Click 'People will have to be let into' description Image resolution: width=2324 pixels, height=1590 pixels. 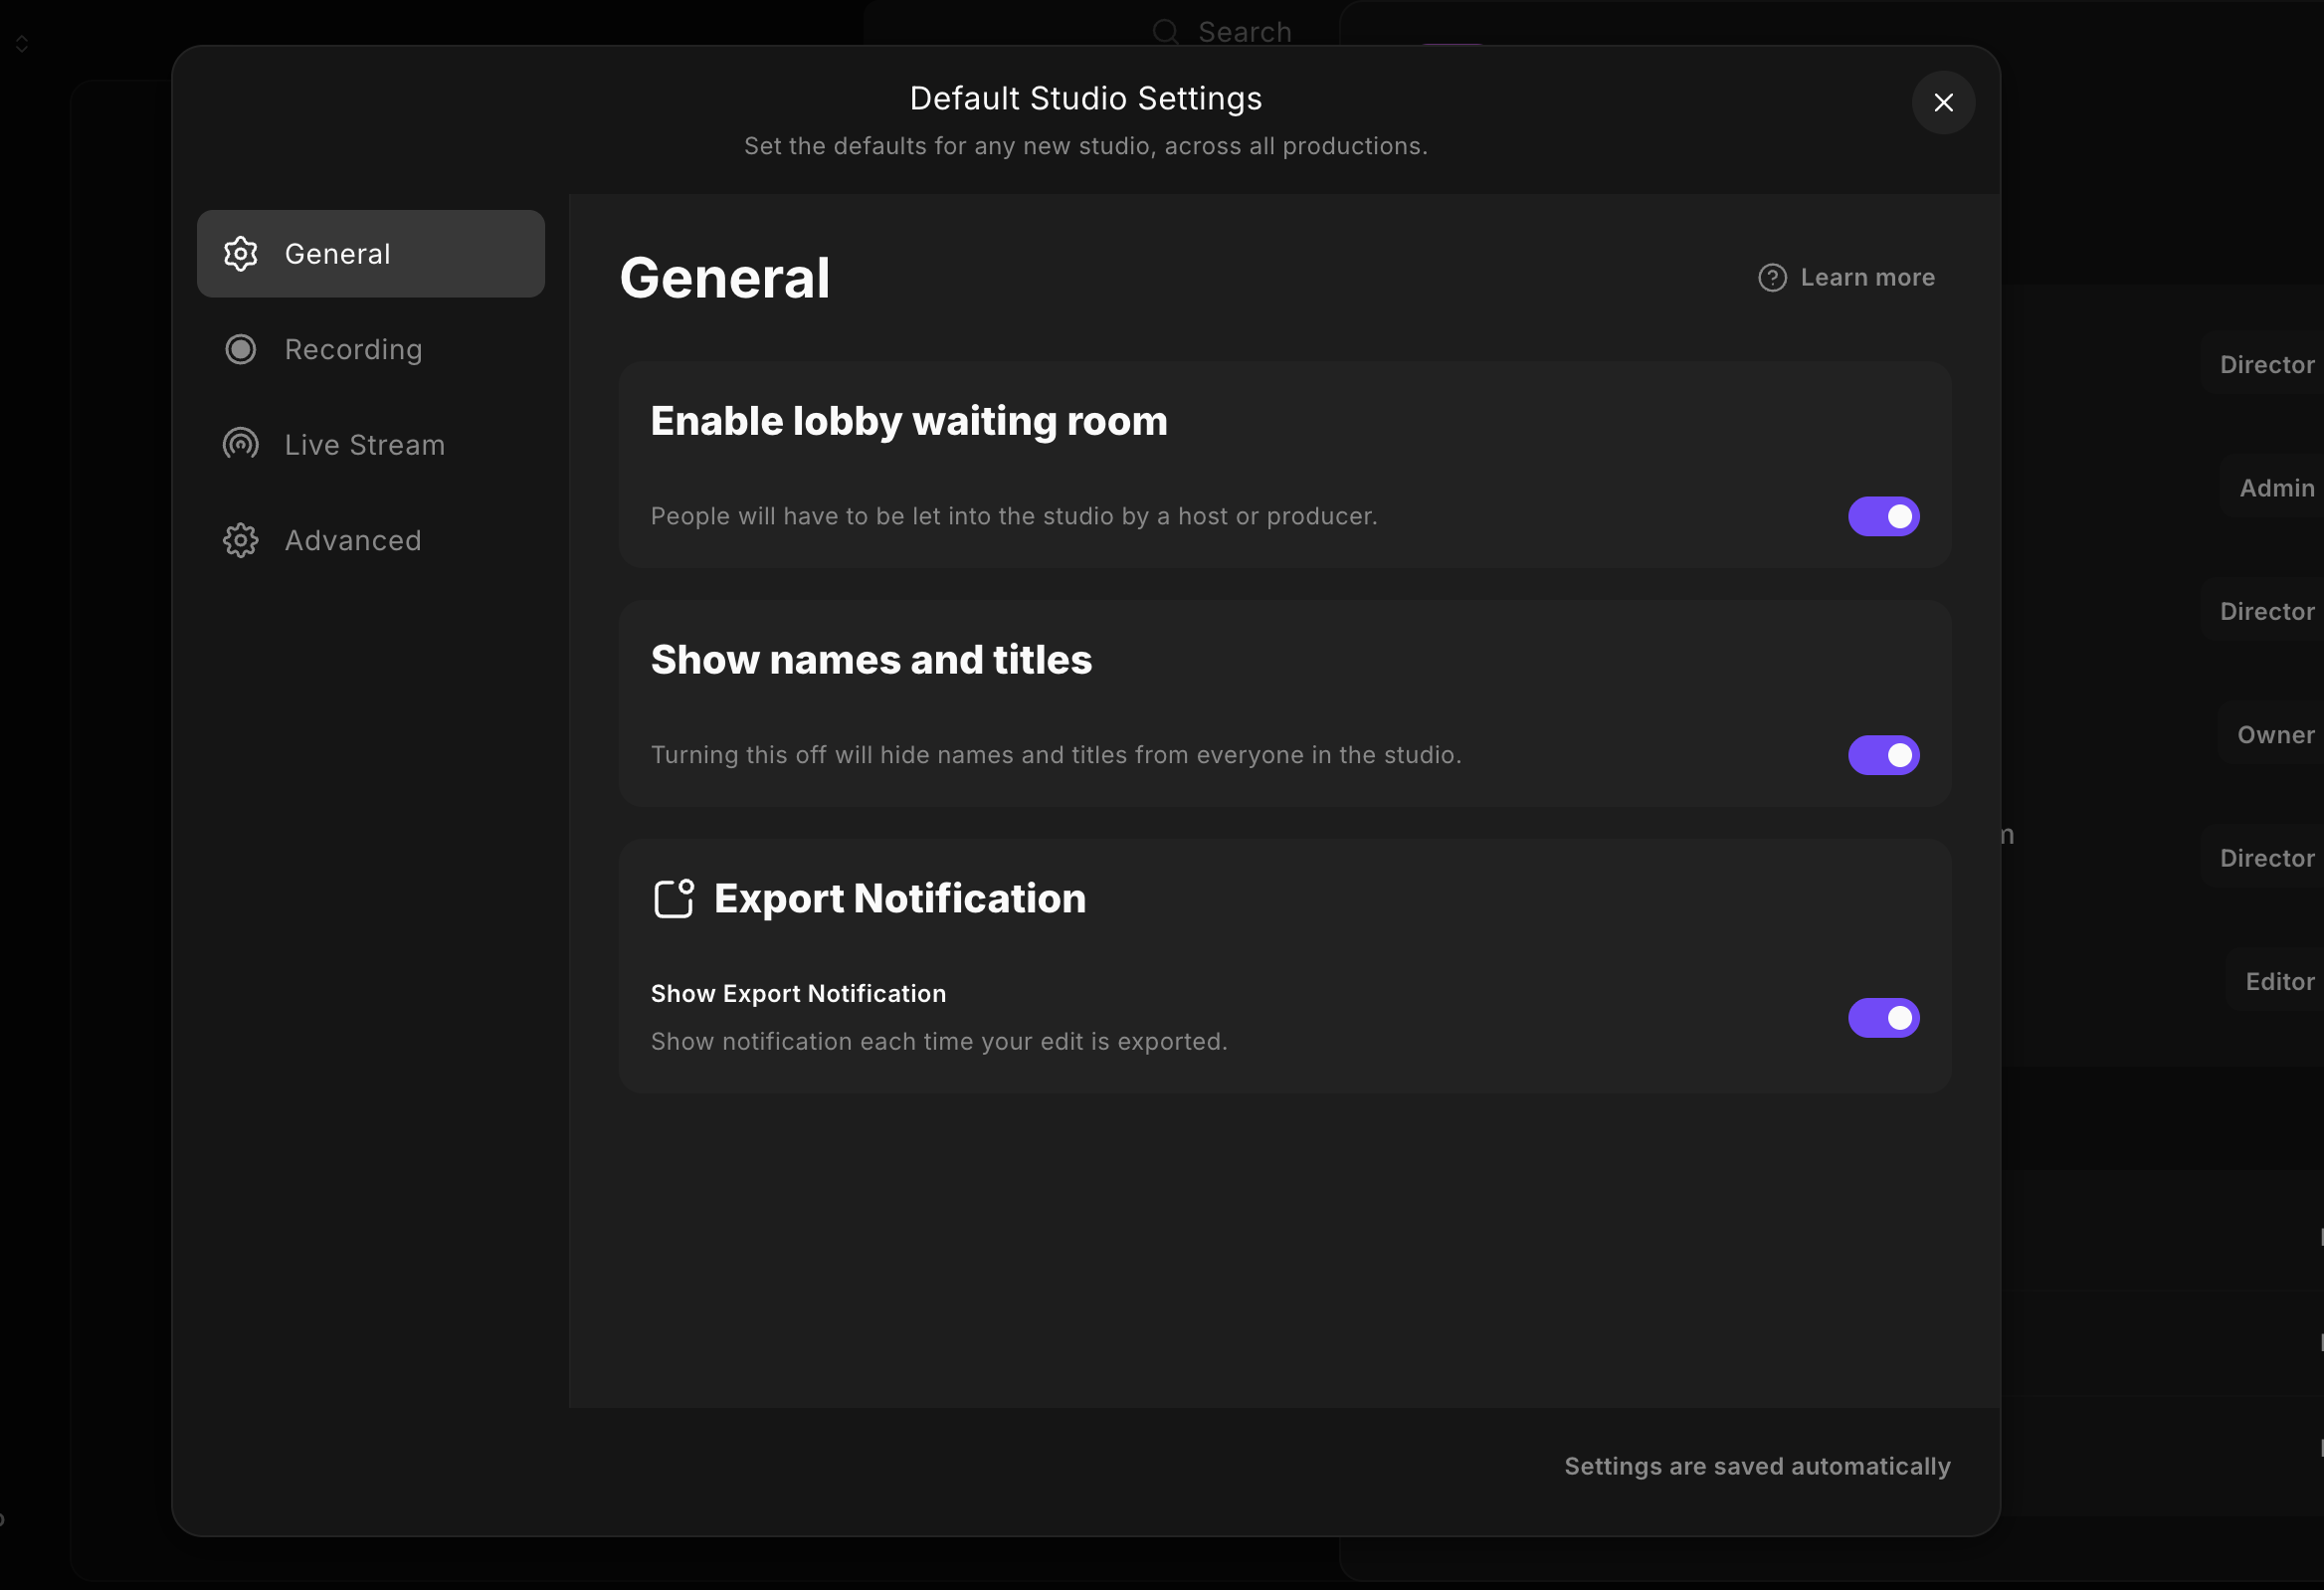click(1014, 516)
